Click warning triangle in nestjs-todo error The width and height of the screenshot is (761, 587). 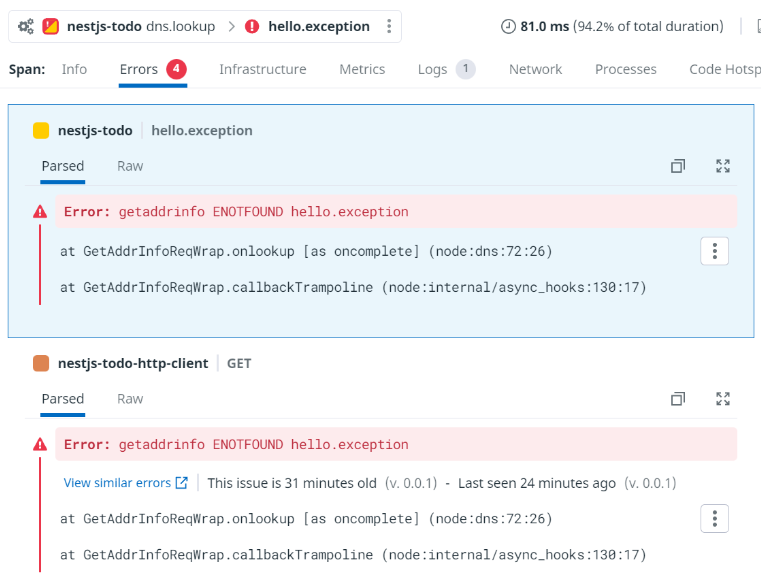(40, 212)
